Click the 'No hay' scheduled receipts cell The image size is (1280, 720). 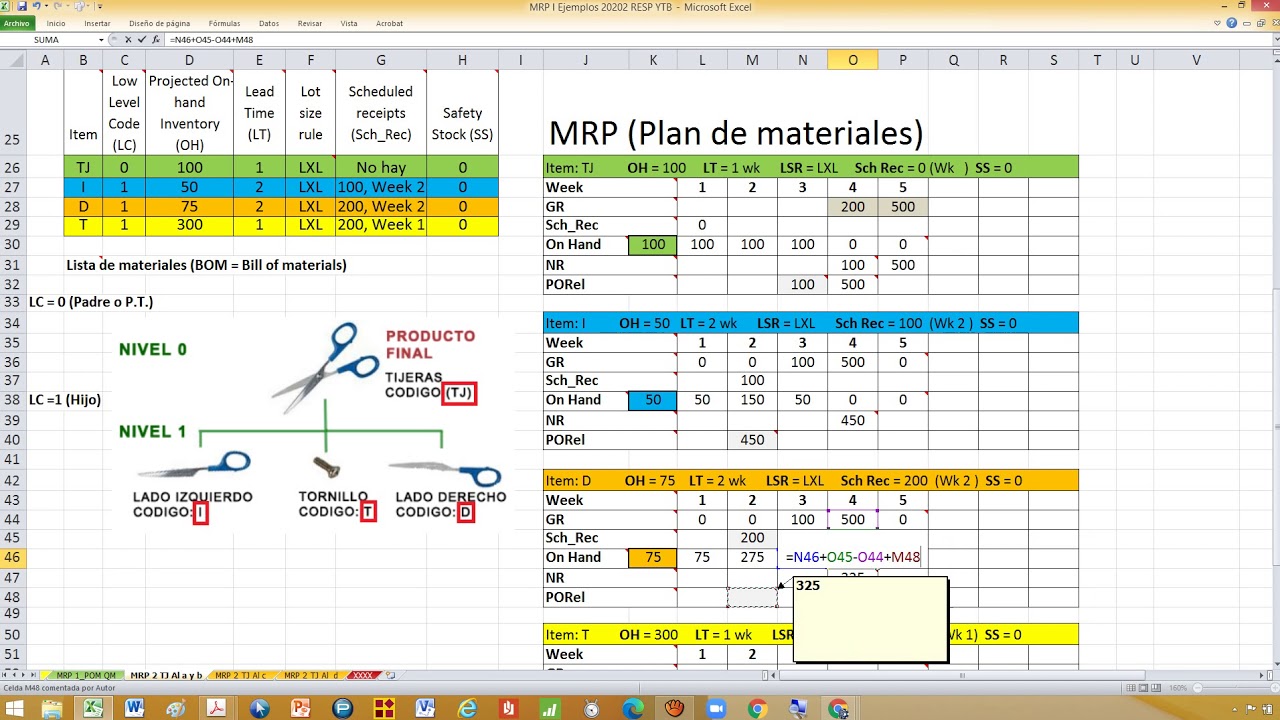tap(381, 167)
